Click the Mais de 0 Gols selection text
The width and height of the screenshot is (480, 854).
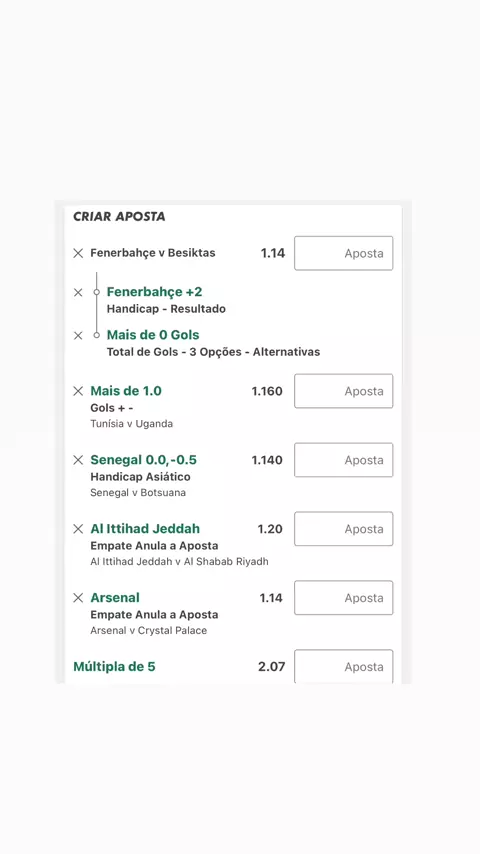point(153,335)
